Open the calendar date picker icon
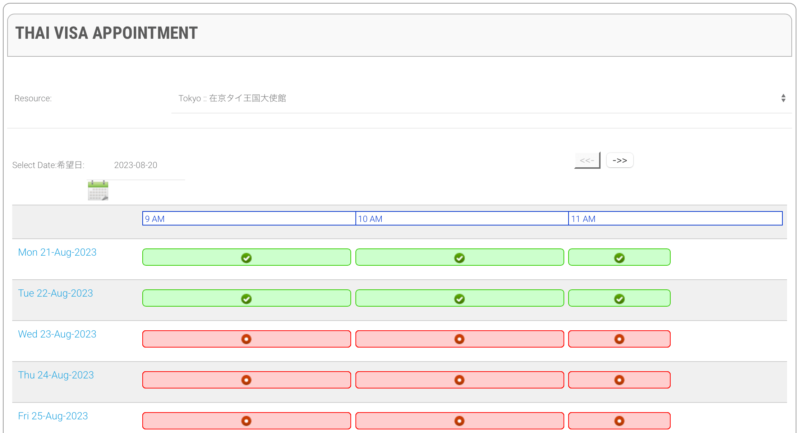This screenshot has width=800, height=433. coord(97,191)
